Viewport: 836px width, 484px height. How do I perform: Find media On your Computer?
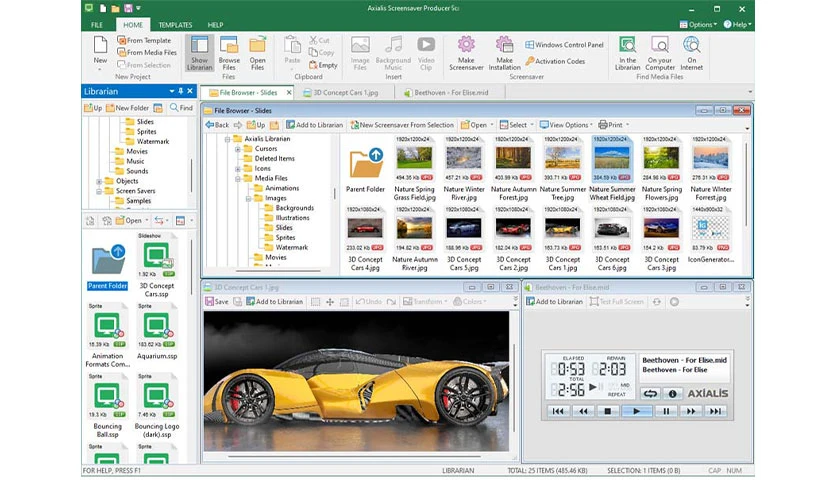coord(660,53)
